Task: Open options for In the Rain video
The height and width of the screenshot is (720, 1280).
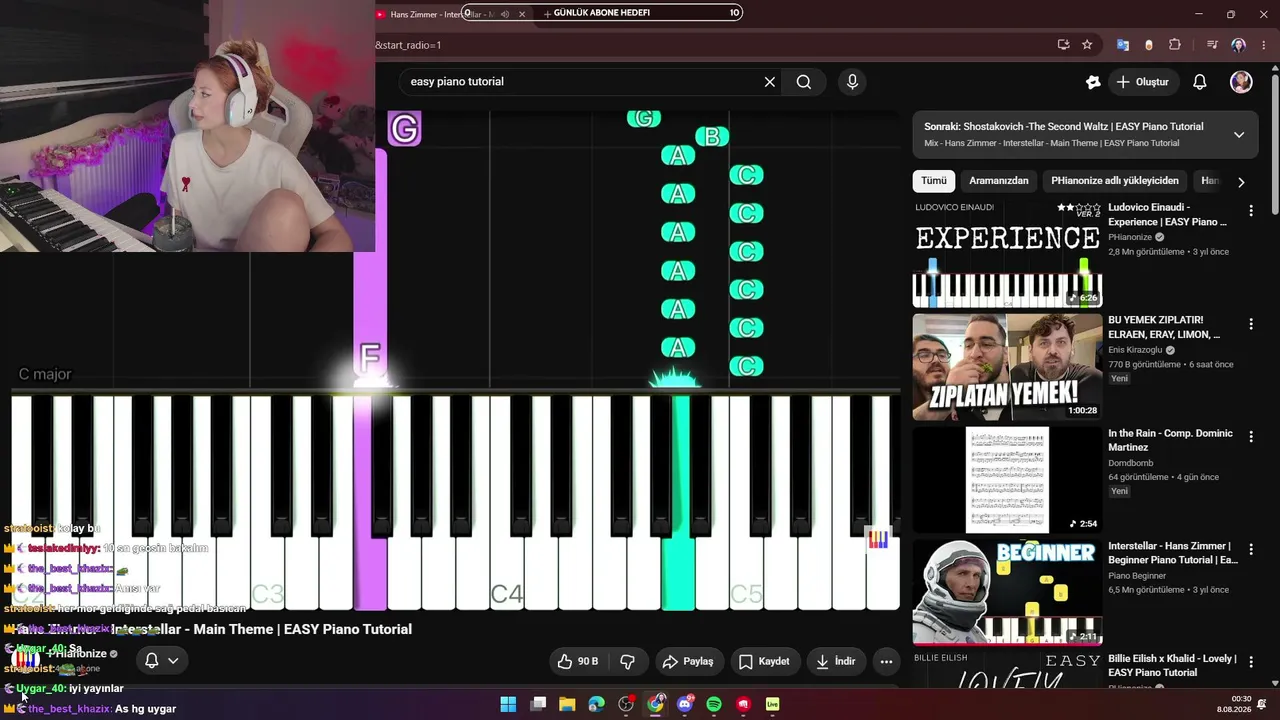Action: point(1251,437)
